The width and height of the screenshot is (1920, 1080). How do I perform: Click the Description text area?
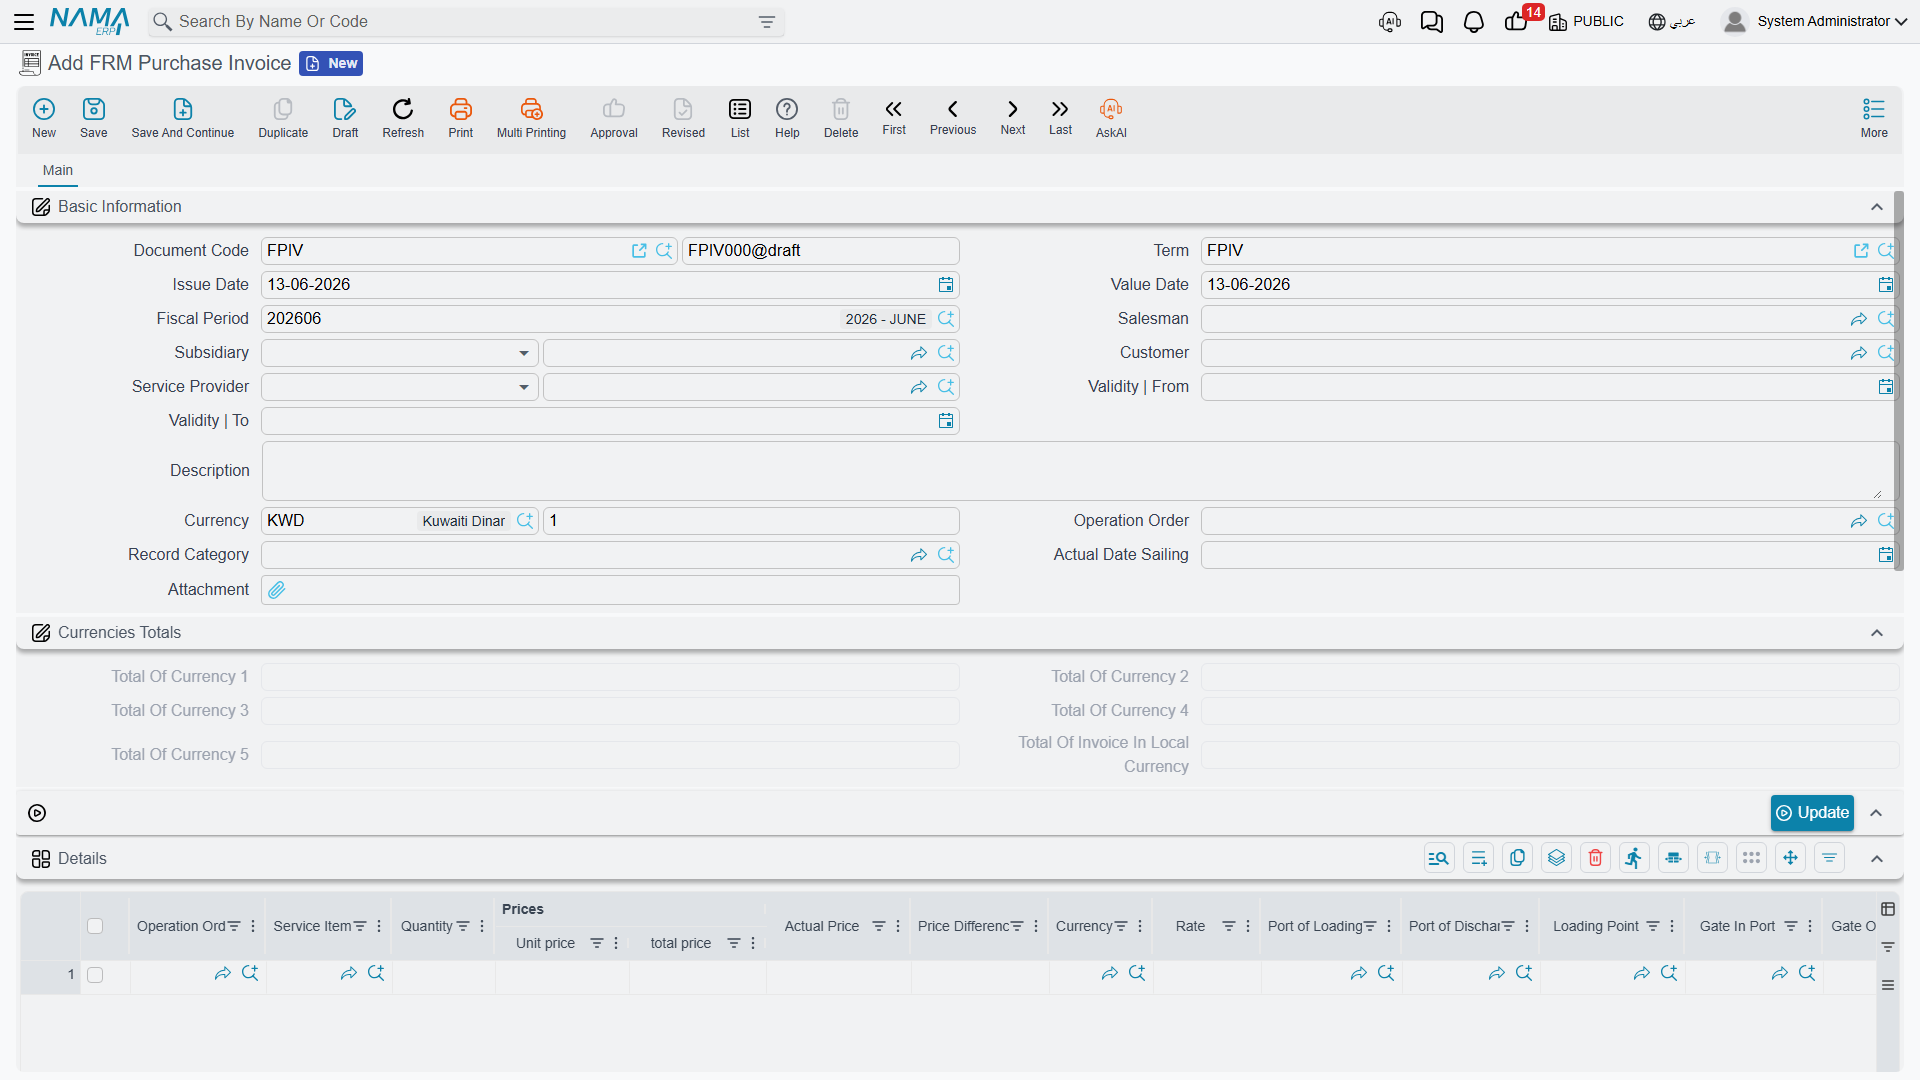pos(1078,471)
